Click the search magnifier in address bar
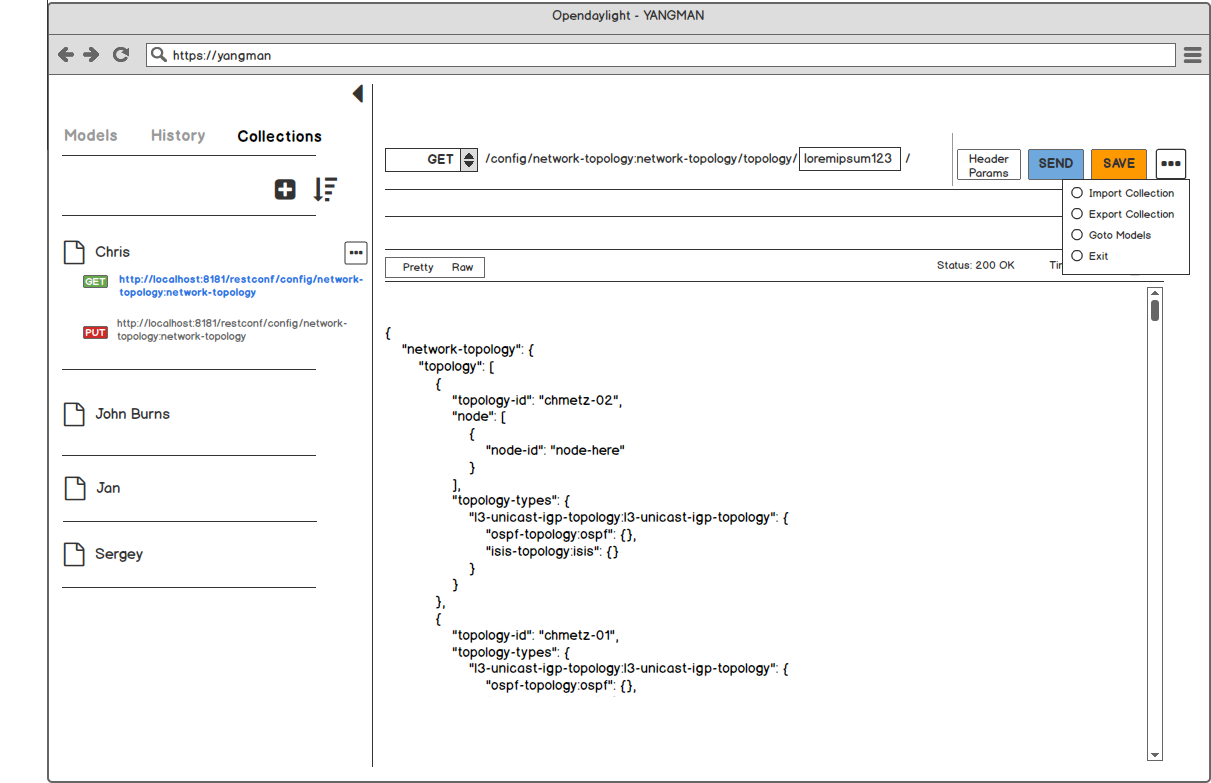The image size is (1211, 783). [158, 55]
